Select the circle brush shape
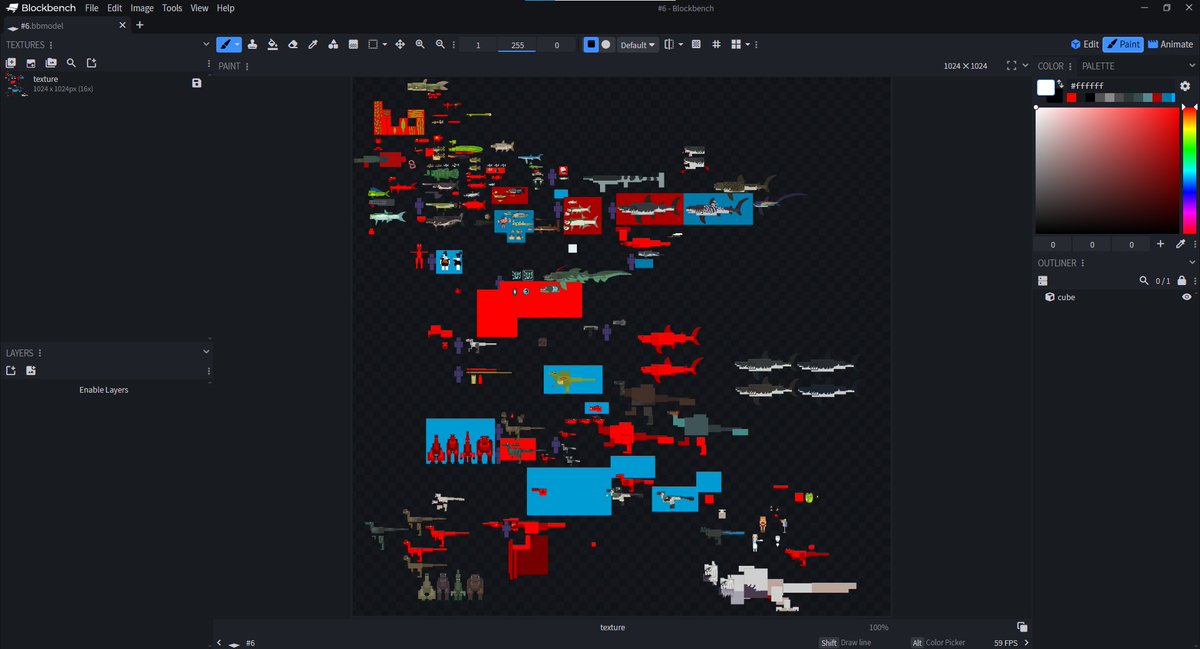This screenshot has width=1200, height=649. click(606, 44)
